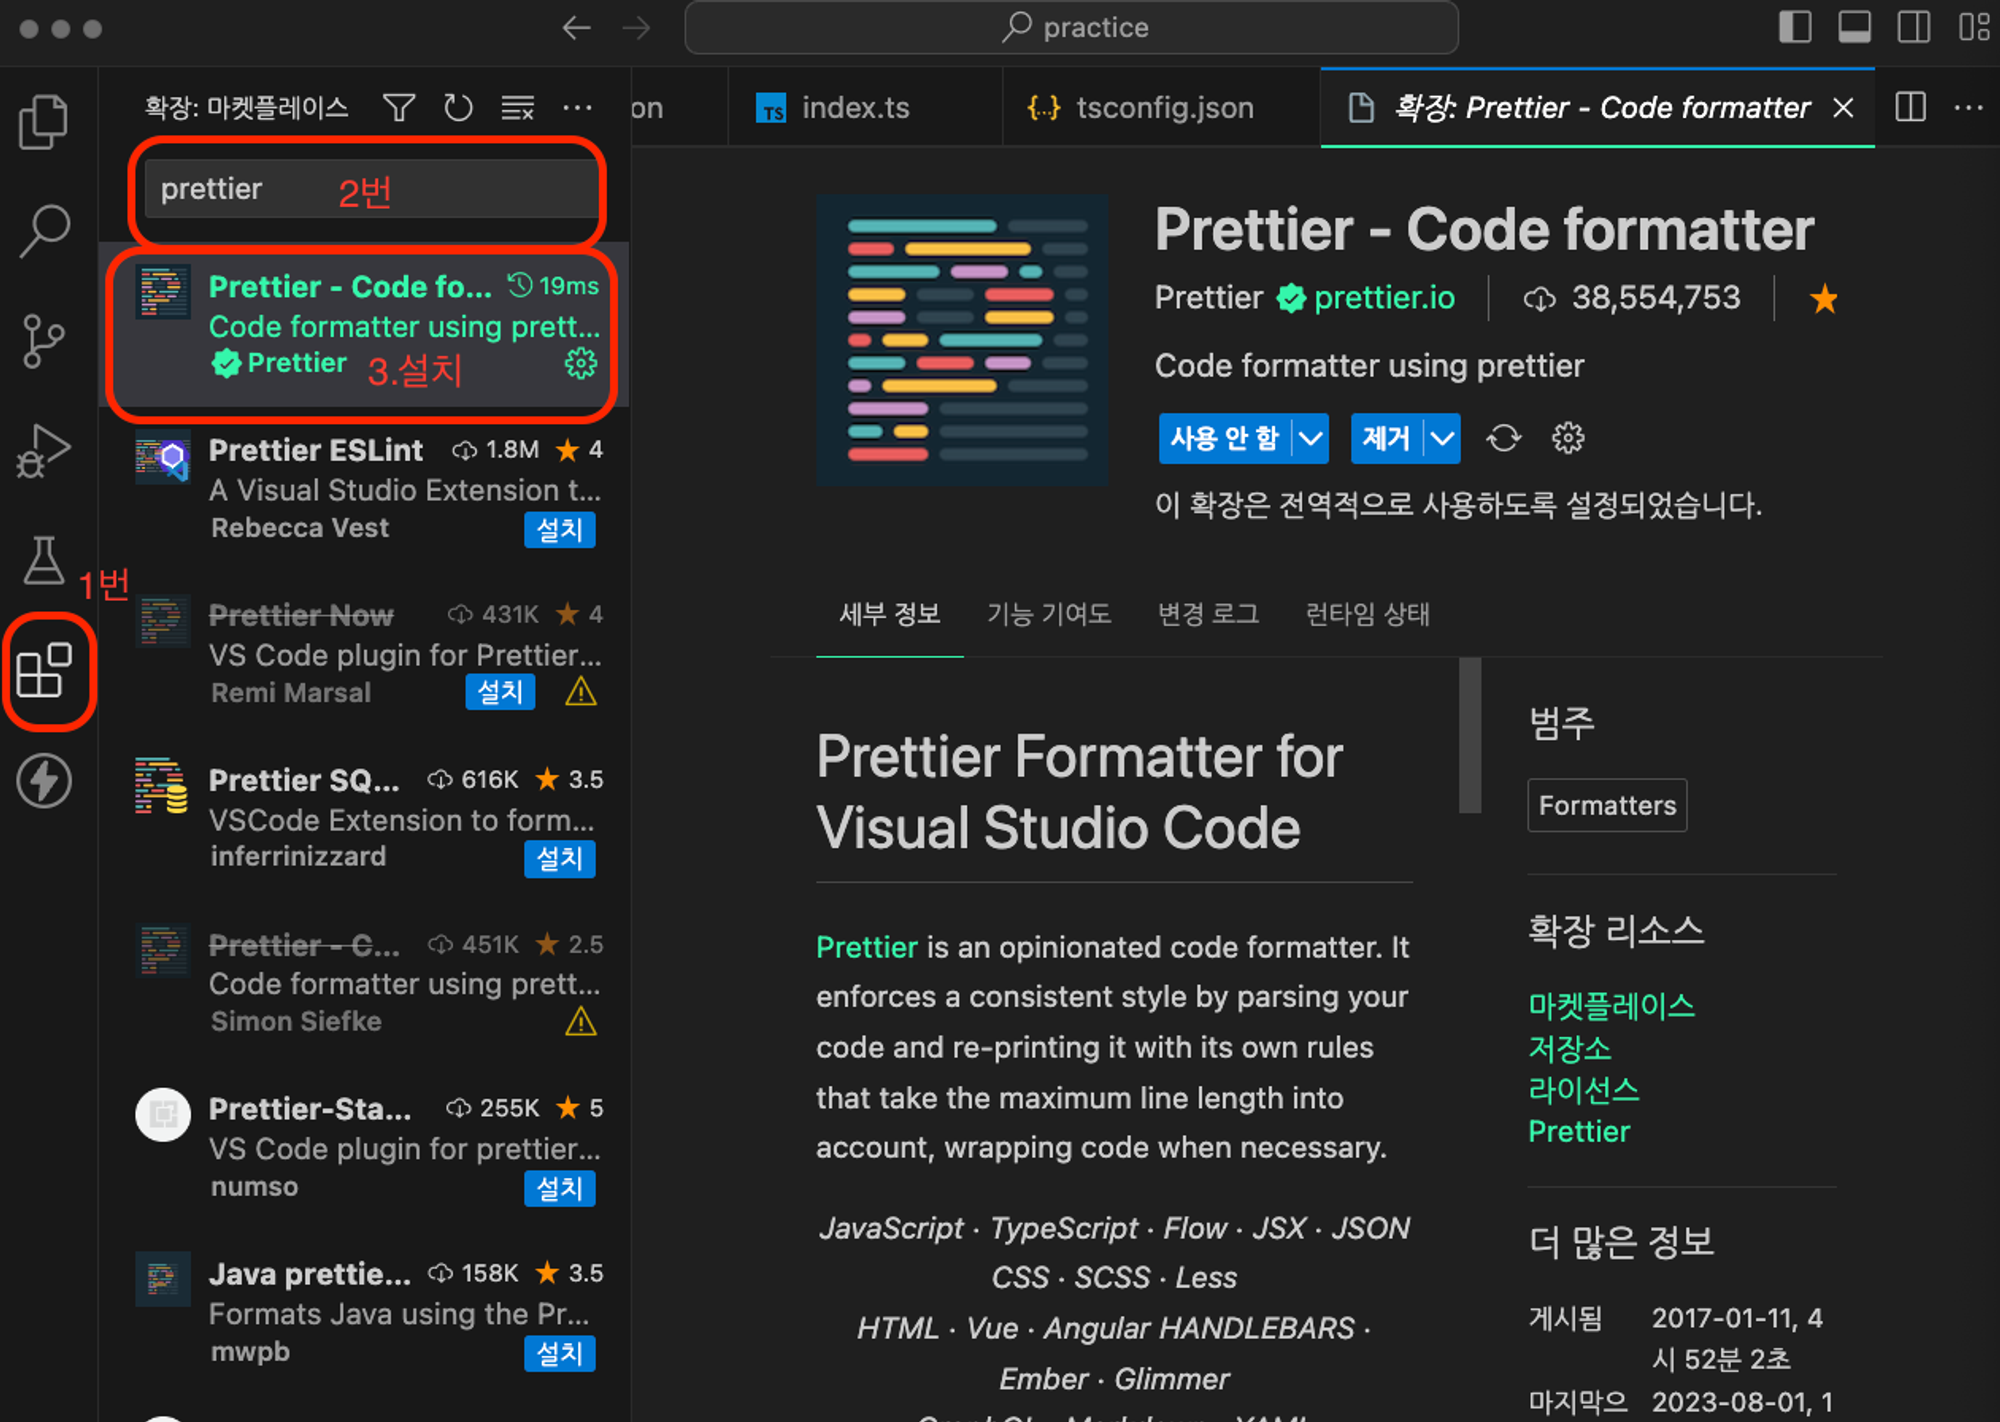The image size is (2000, 1422).
Task: Toggle the secondary sidebar layout button
Action: 1914,27
